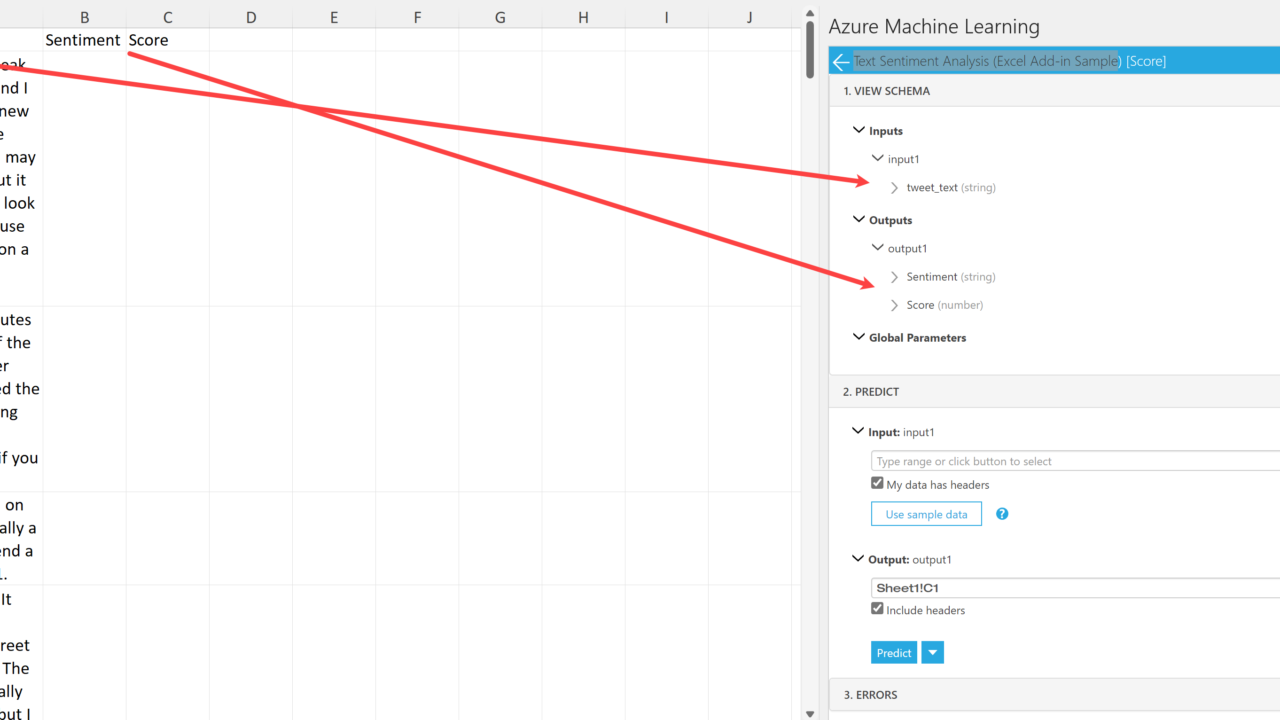Viewport: 1280px width, 720px height.
Task: Select column F header
Action: pyautogui.click(x=417, y=17)
